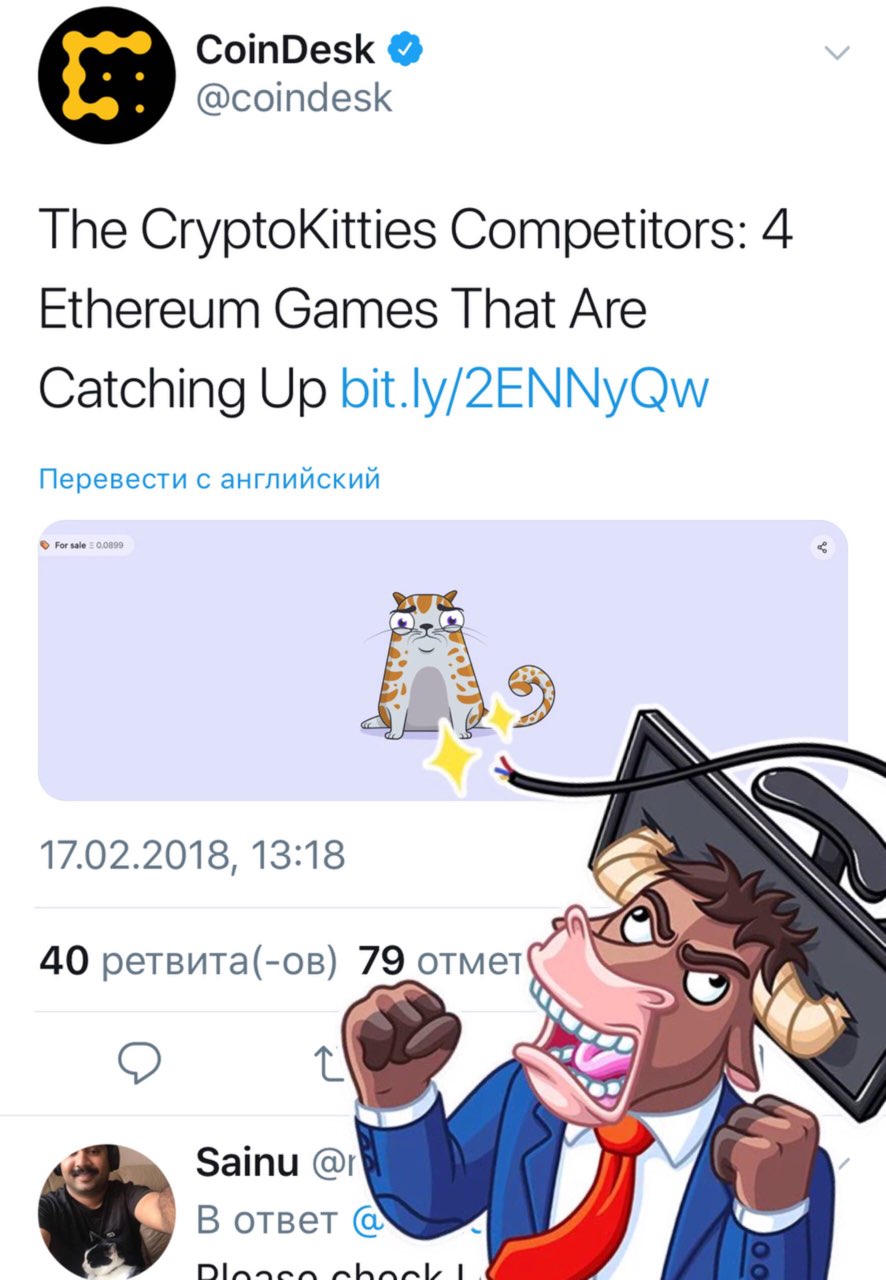Screen dimensions: 886x1280
Task: Tap the For sale price tag
Action: point(87,546)
